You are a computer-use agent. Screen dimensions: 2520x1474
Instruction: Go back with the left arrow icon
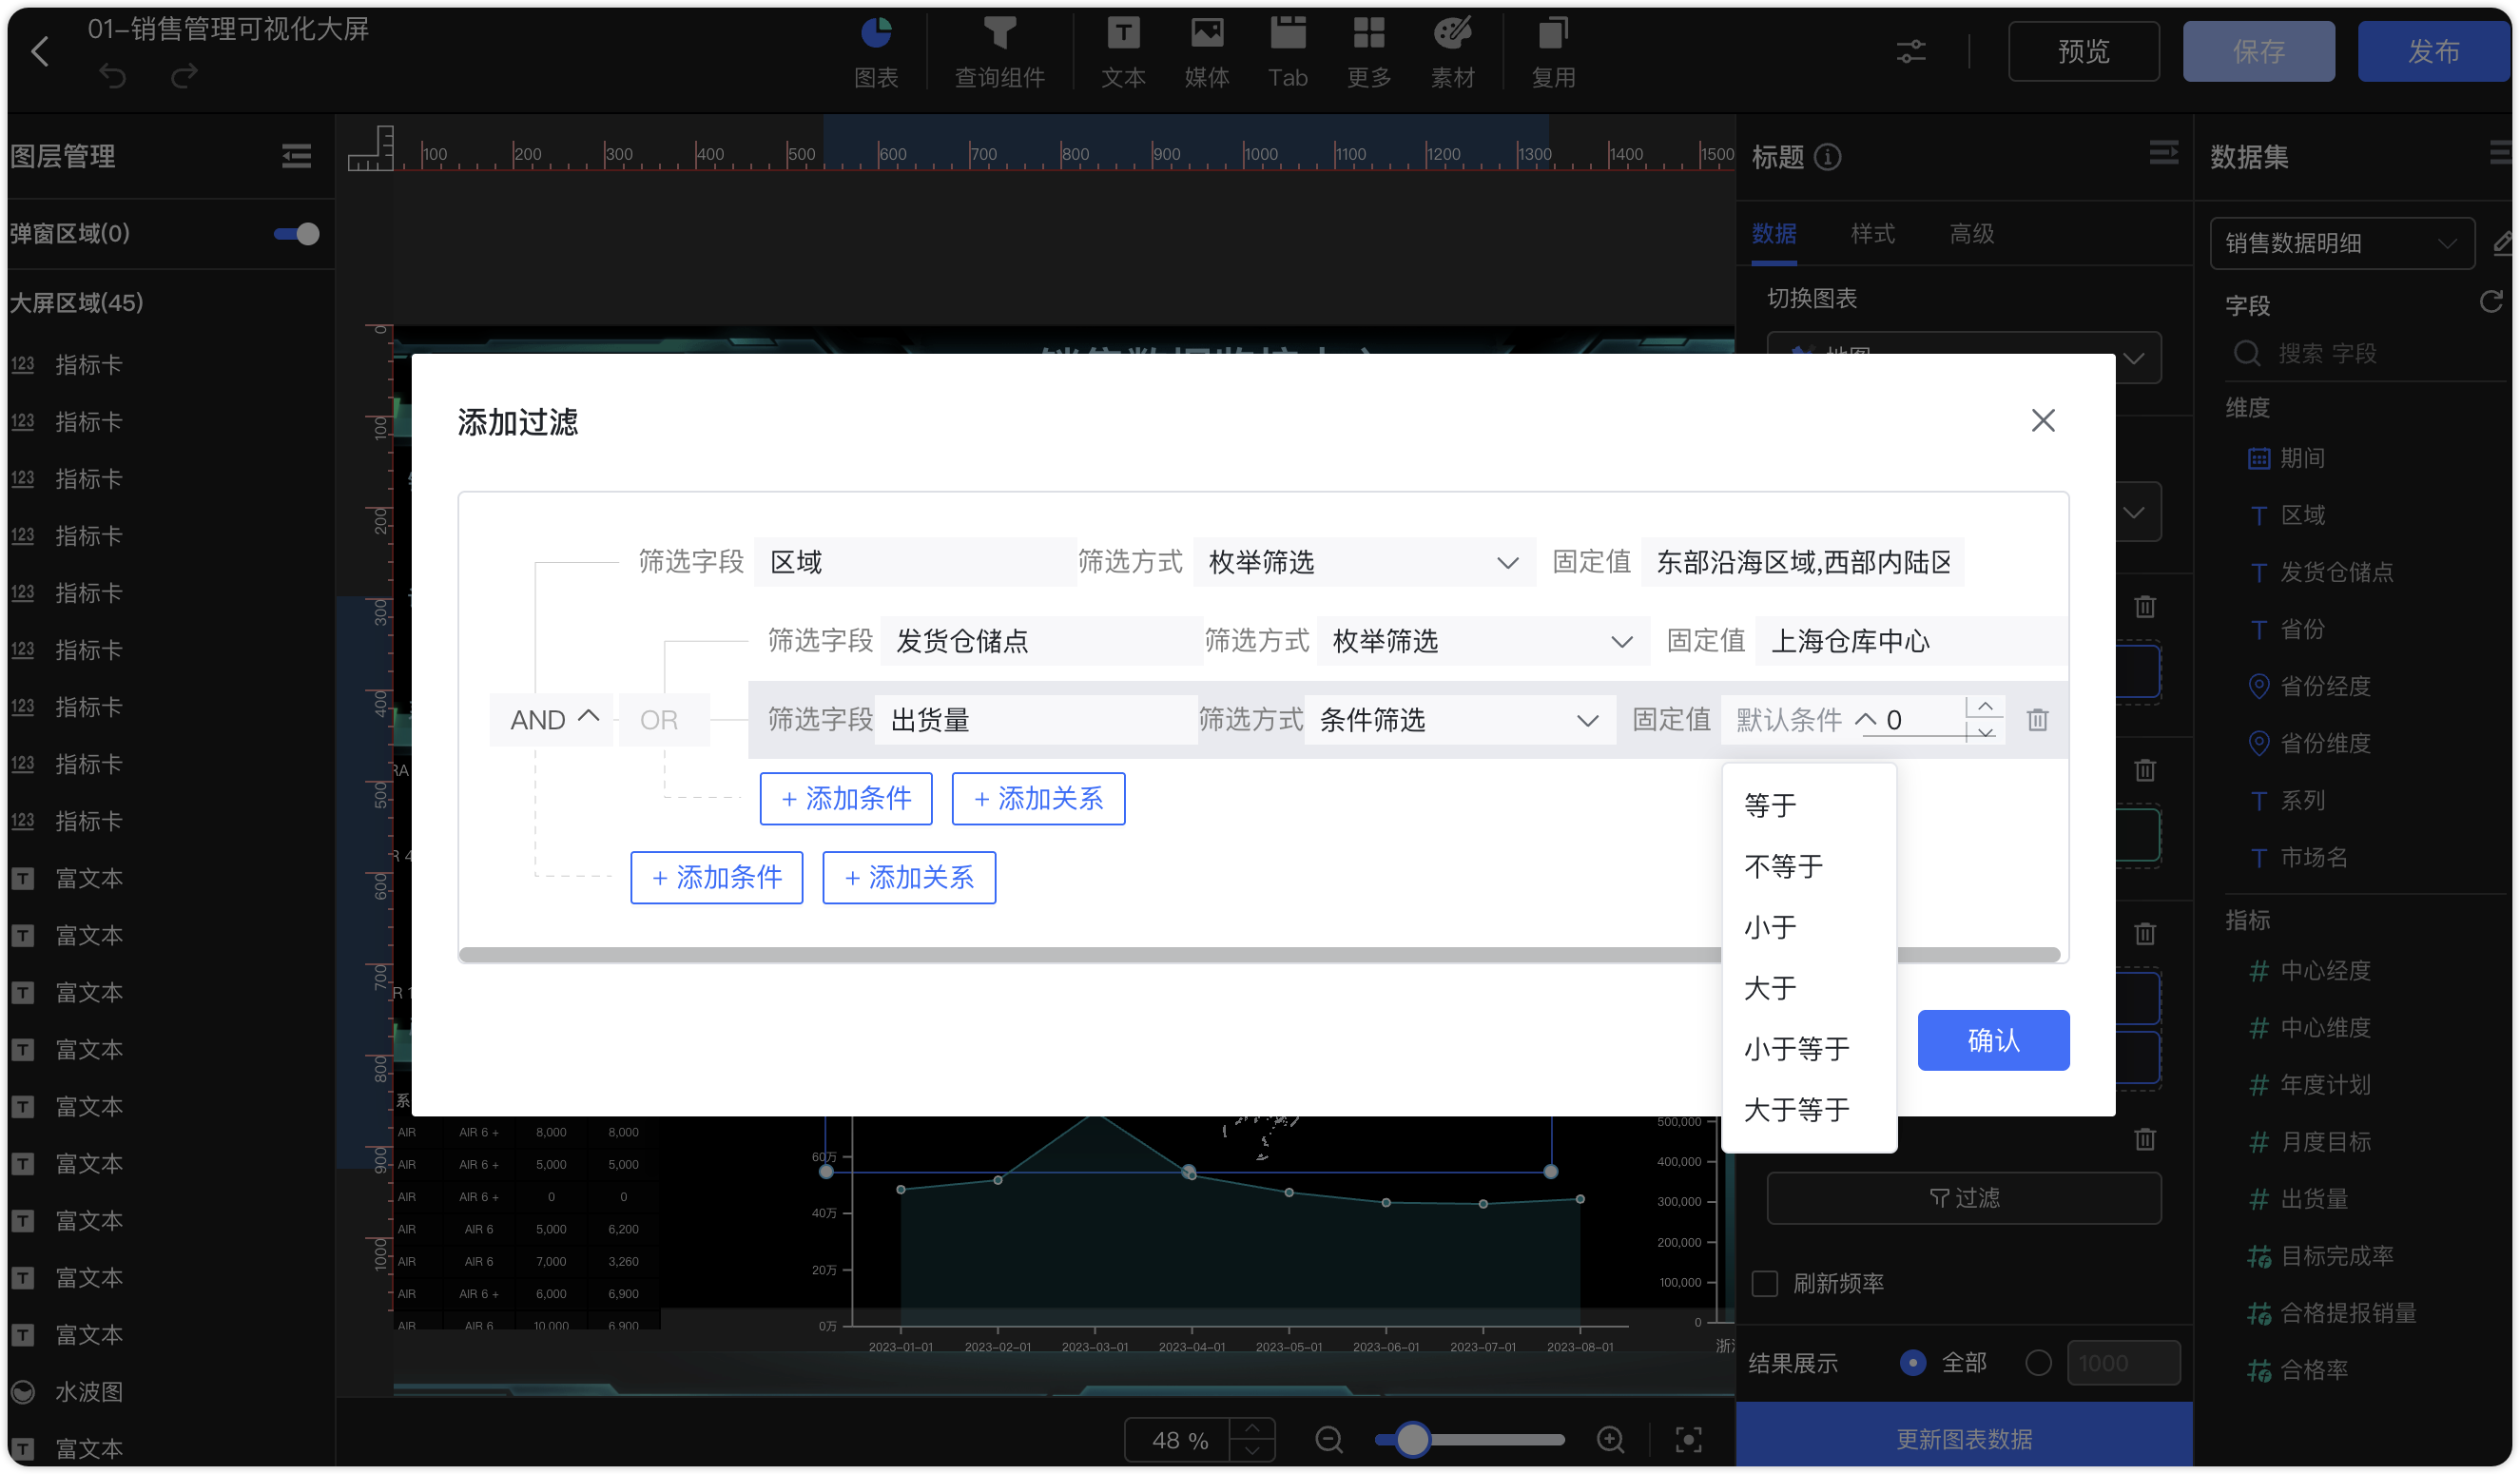pyautogui.click(x=40, y=51)
